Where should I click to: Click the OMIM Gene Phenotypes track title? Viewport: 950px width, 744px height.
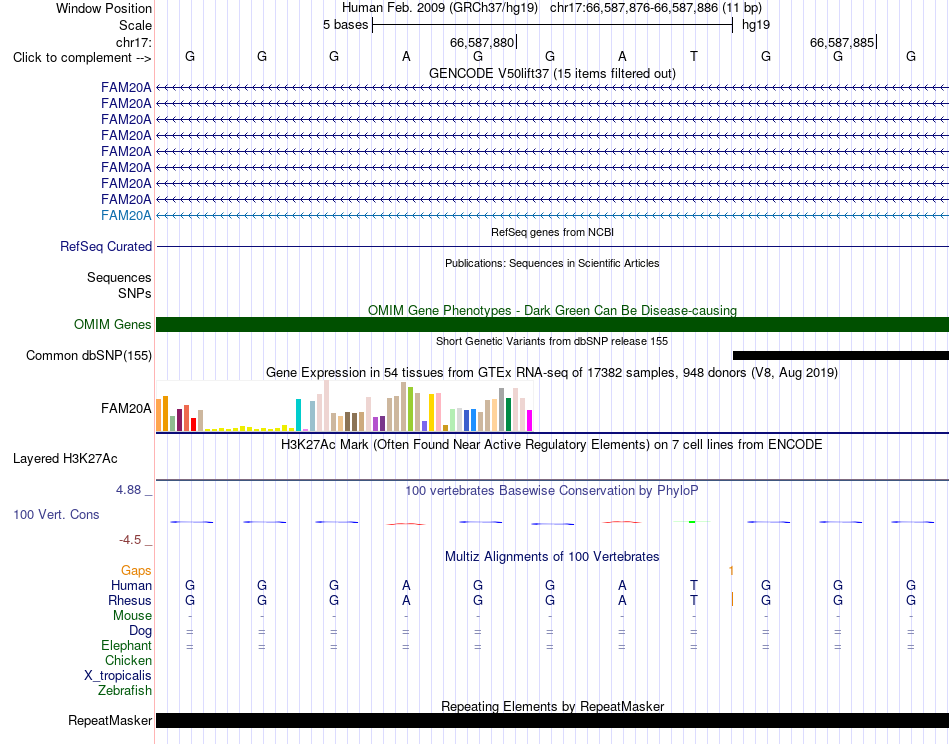tap(553, 310)
